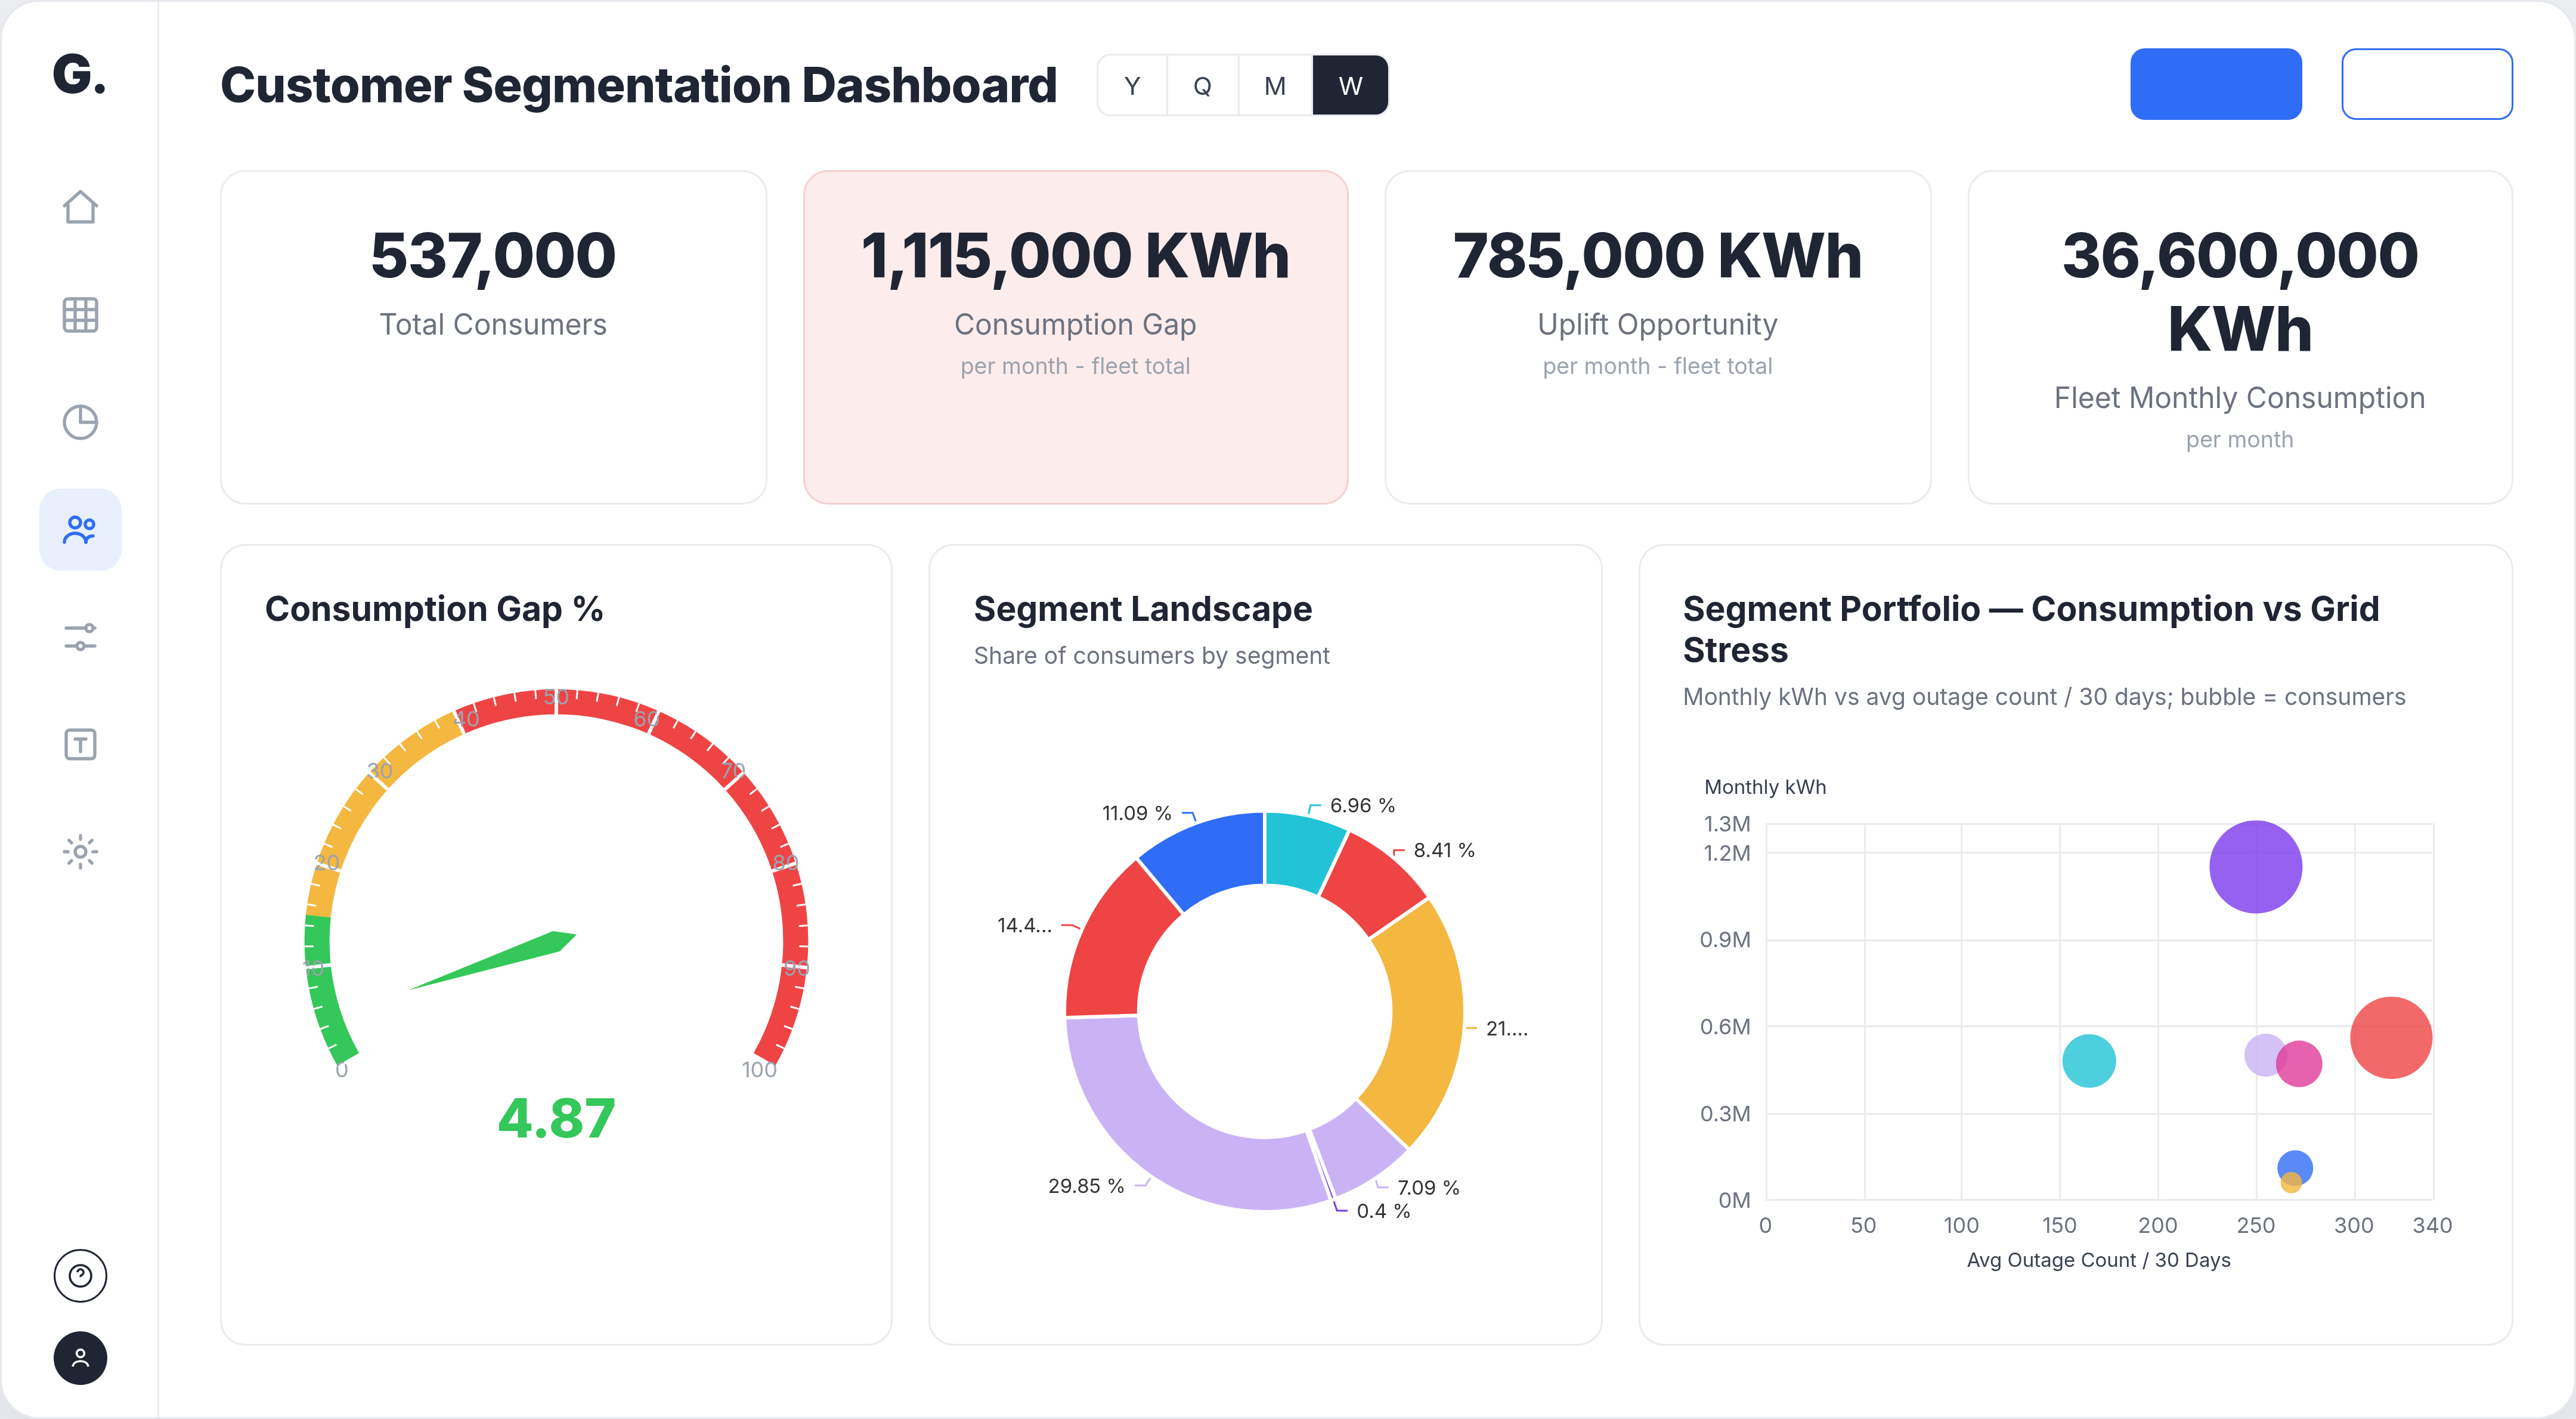This screenshot has width=2576, height=1419.
Task: Open the Home icon in sidebar
Action: coord(80,207)
